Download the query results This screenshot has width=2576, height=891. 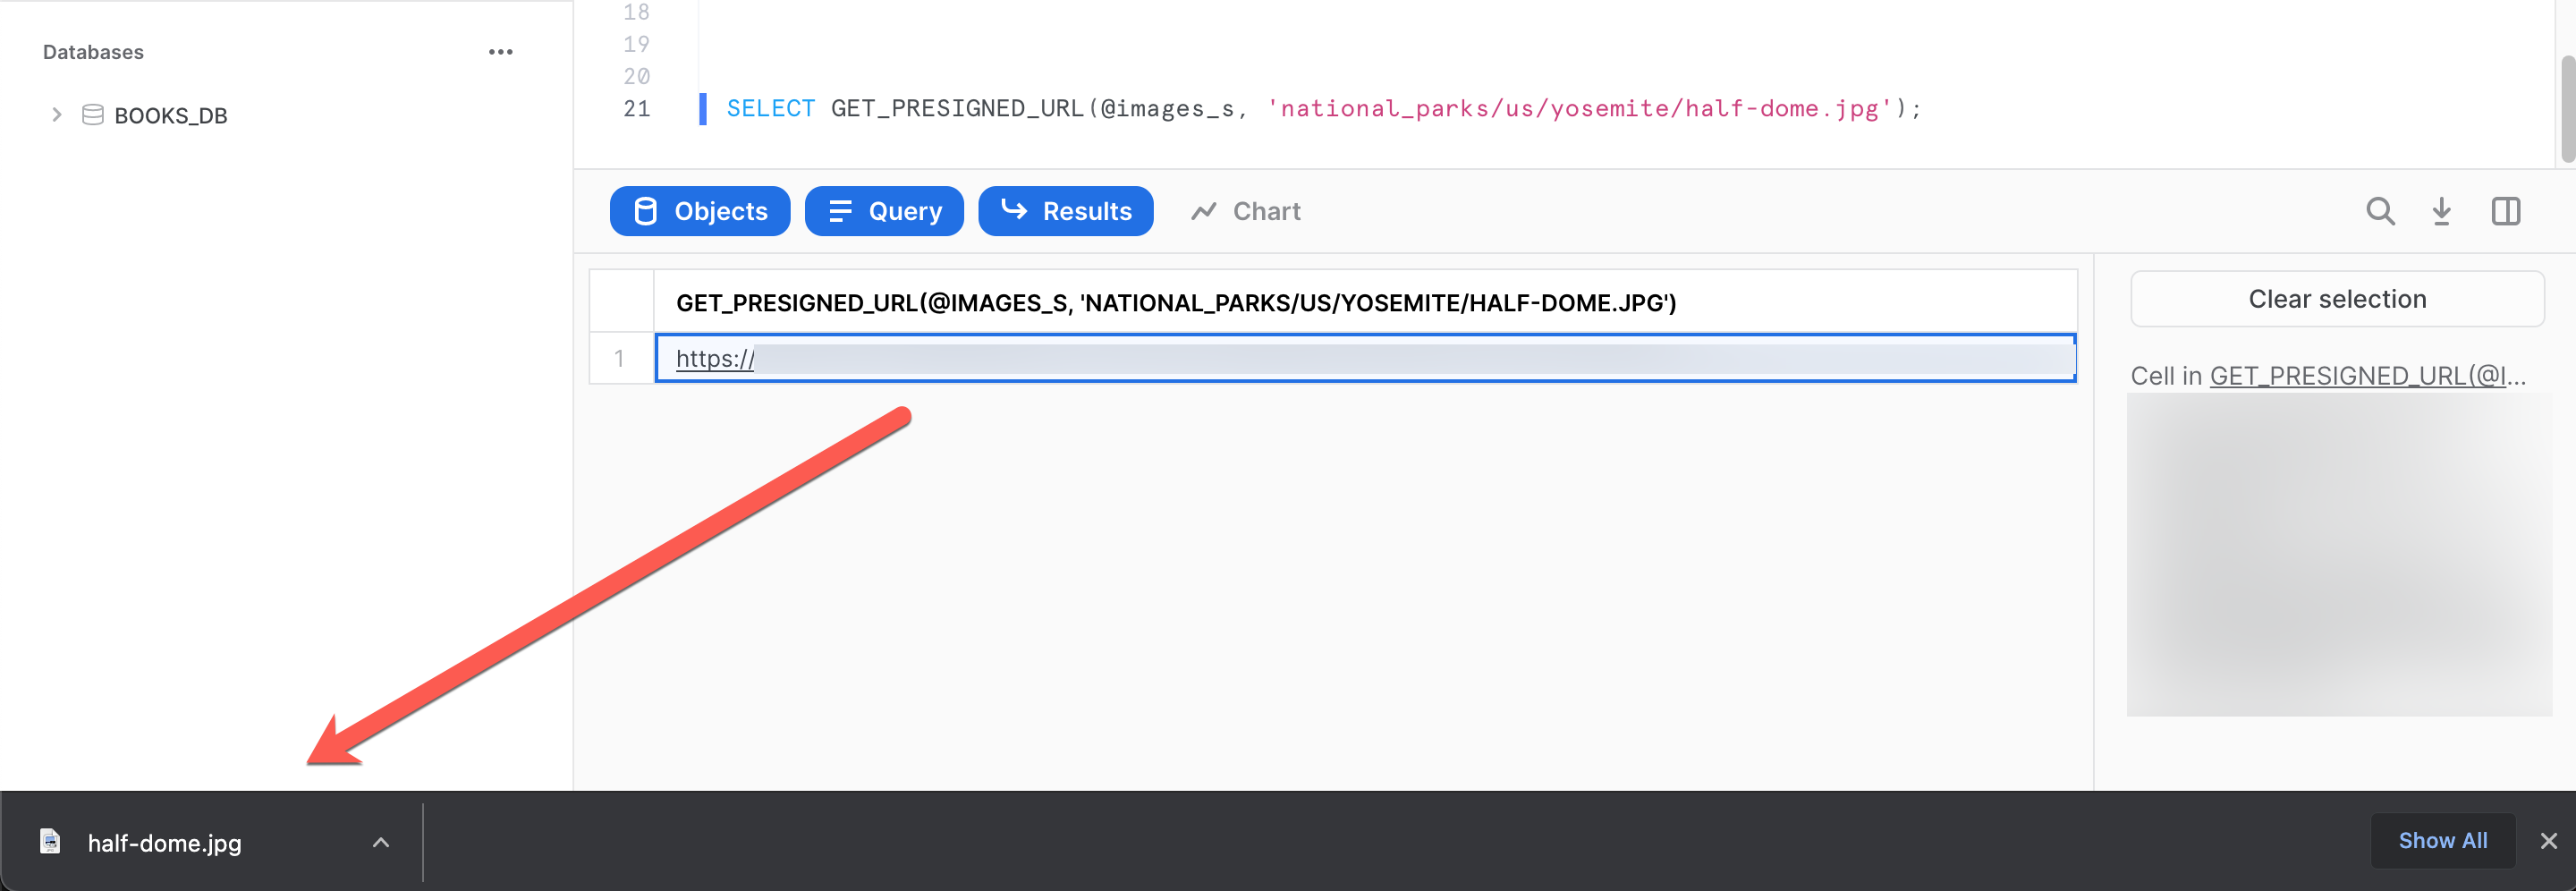pyautogui.click(x=2443, y=211)
